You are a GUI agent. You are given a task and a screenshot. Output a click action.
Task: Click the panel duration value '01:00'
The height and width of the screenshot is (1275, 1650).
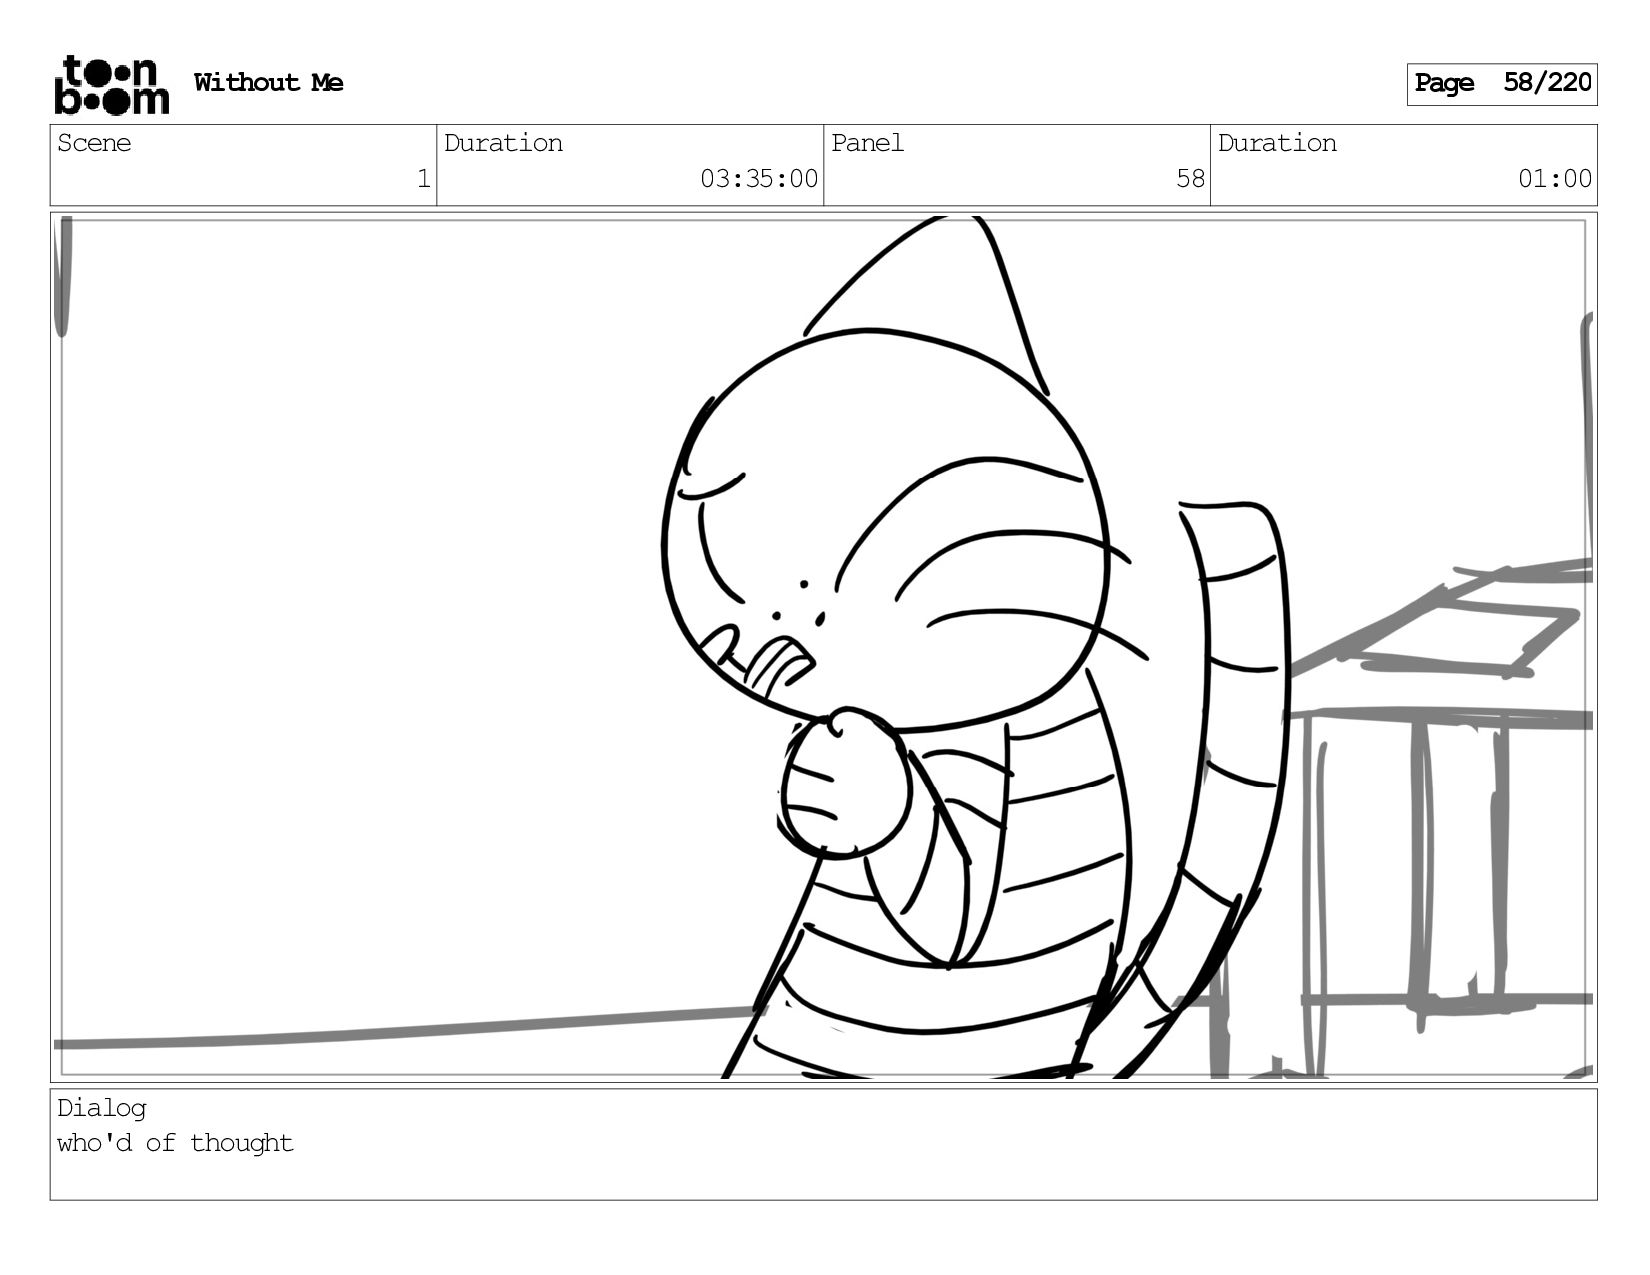click(x=1555, y=179)
